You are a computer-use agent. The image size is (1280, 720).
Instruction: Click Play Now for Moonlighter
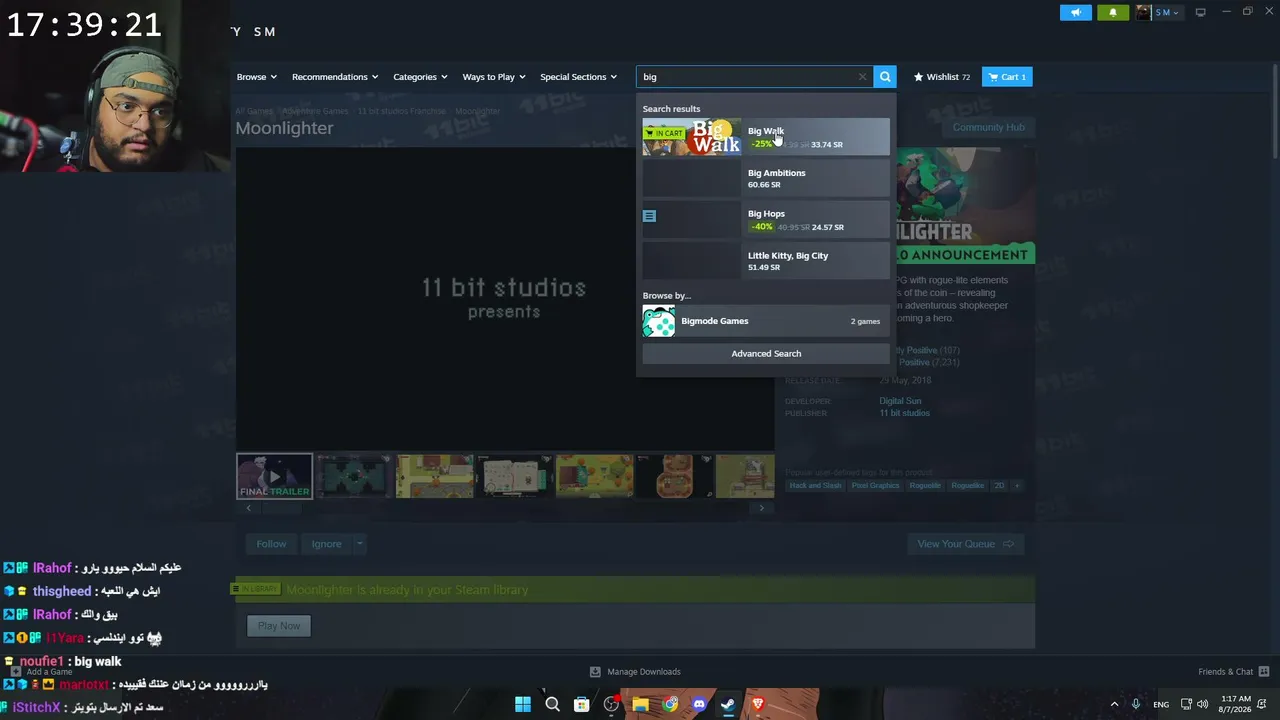(x=279, y=626)
